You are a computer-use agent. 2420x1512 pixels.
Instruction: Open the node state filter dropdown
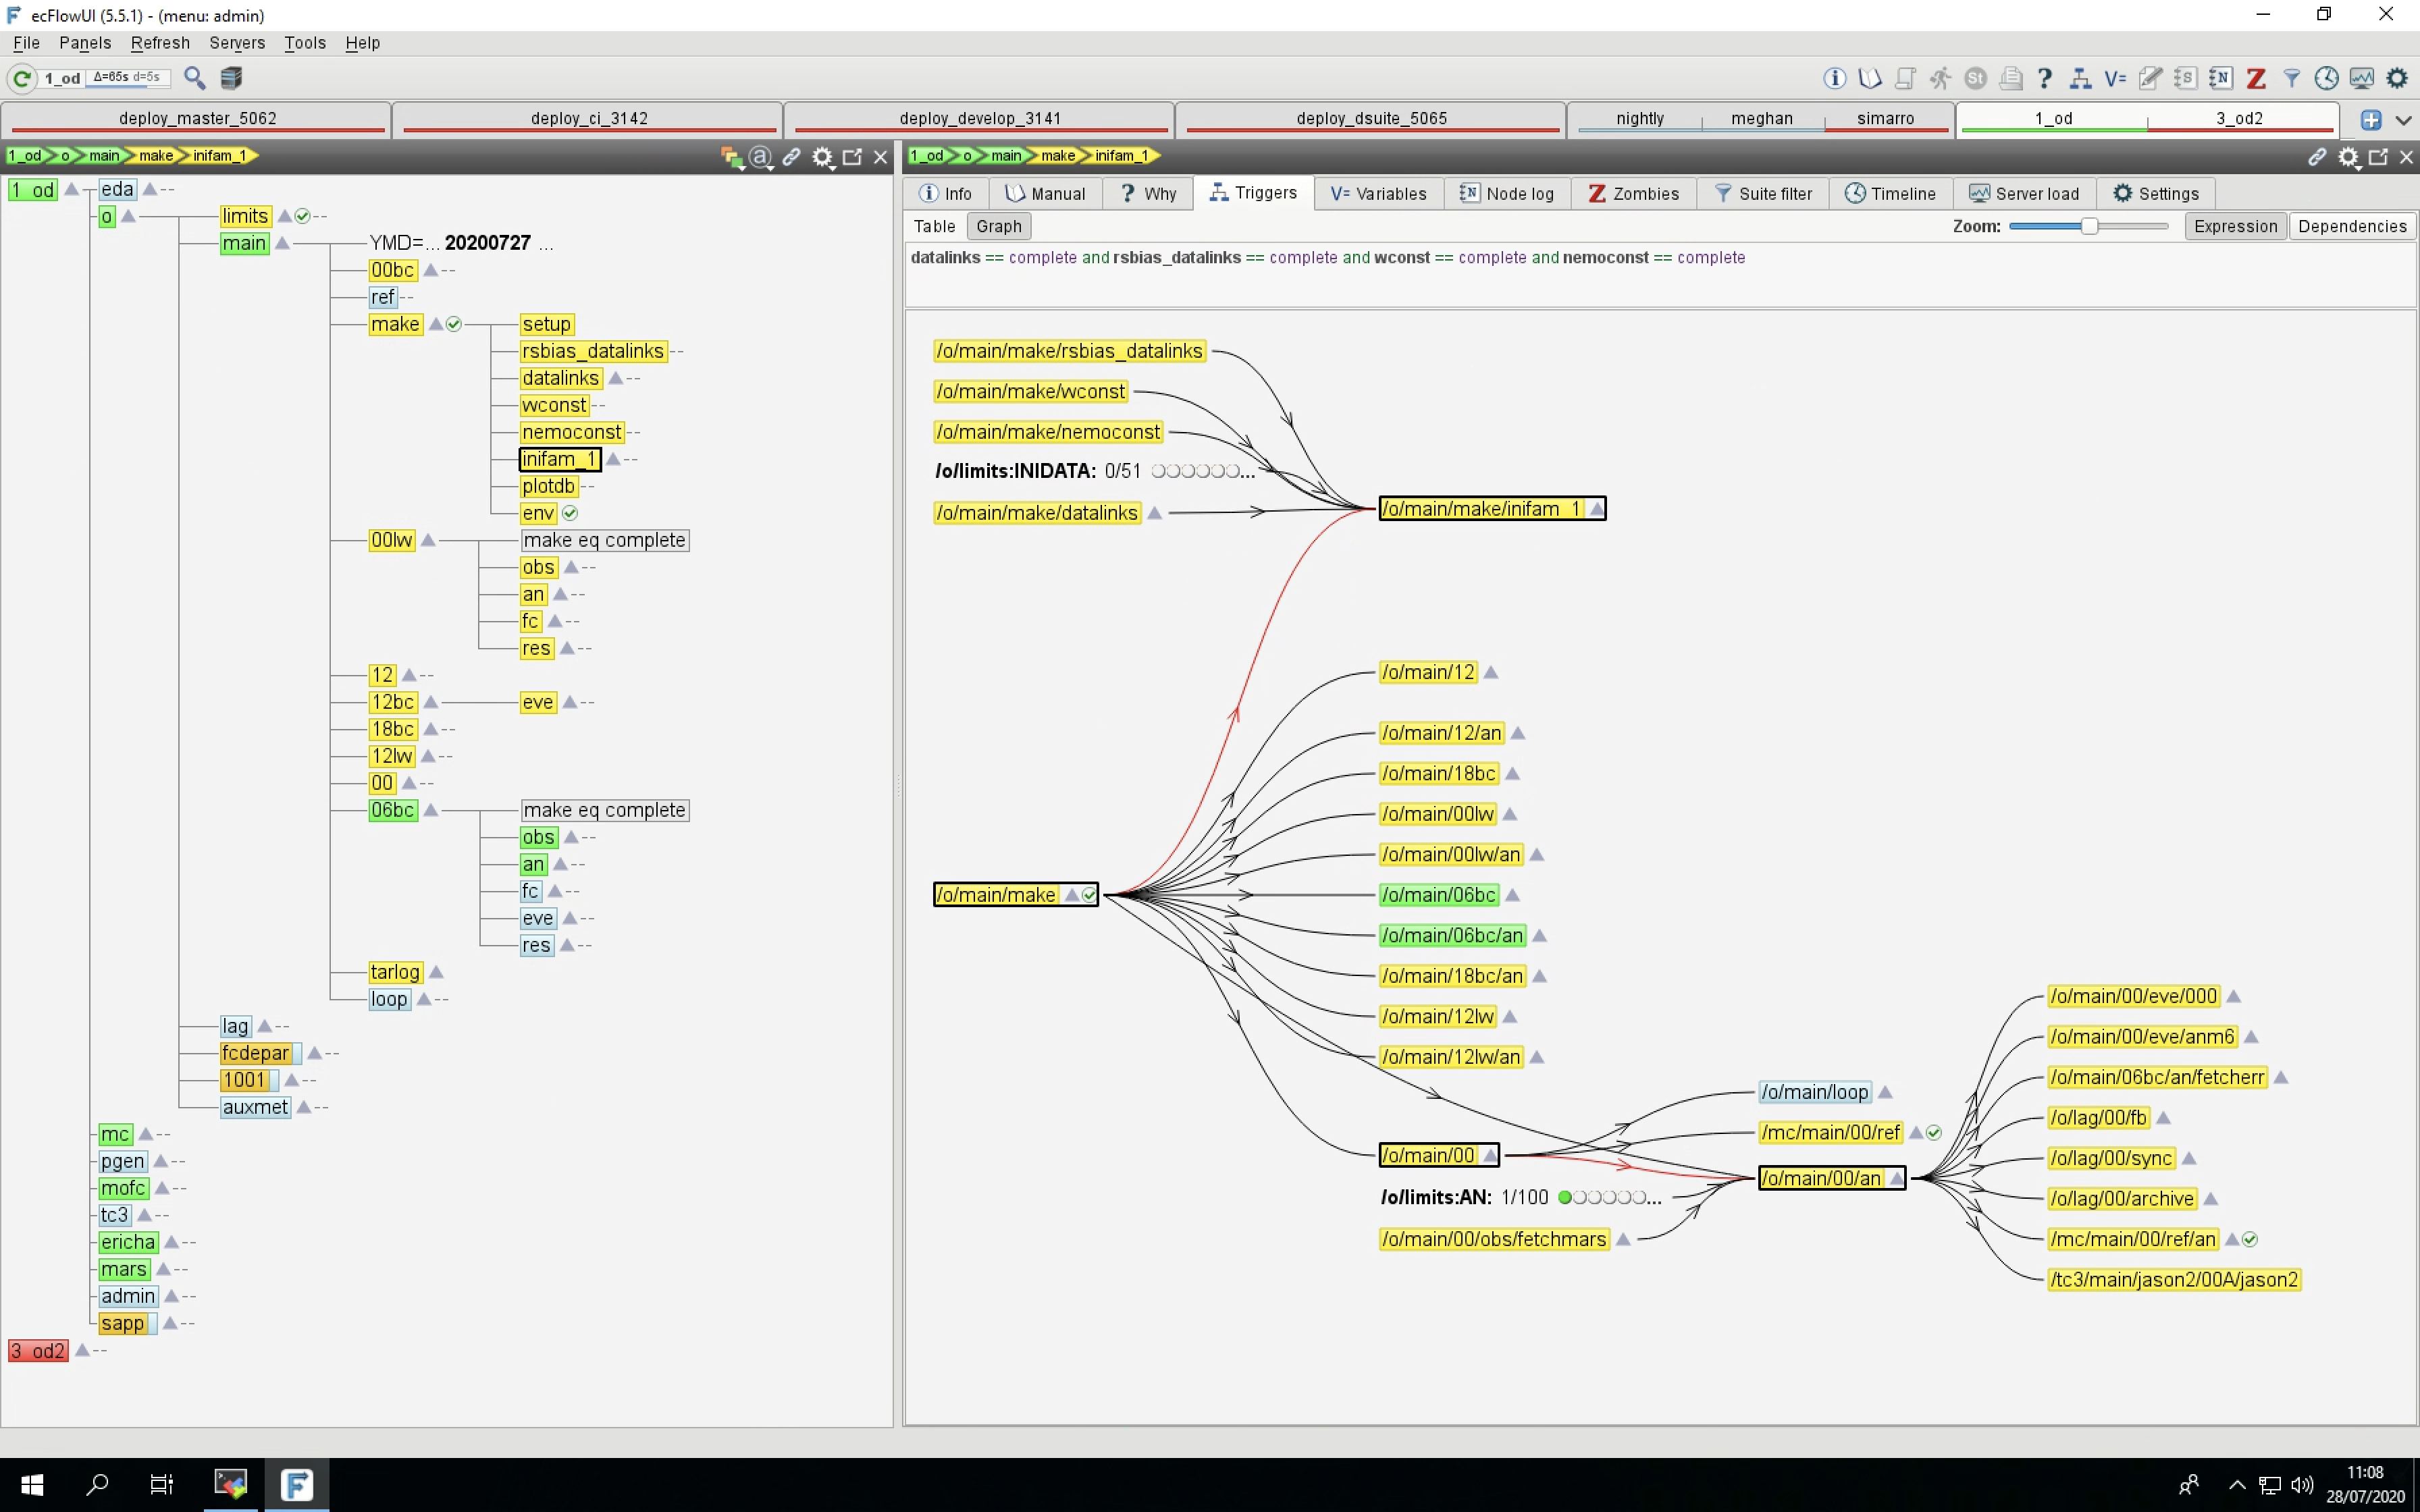[x=732, y=157]
